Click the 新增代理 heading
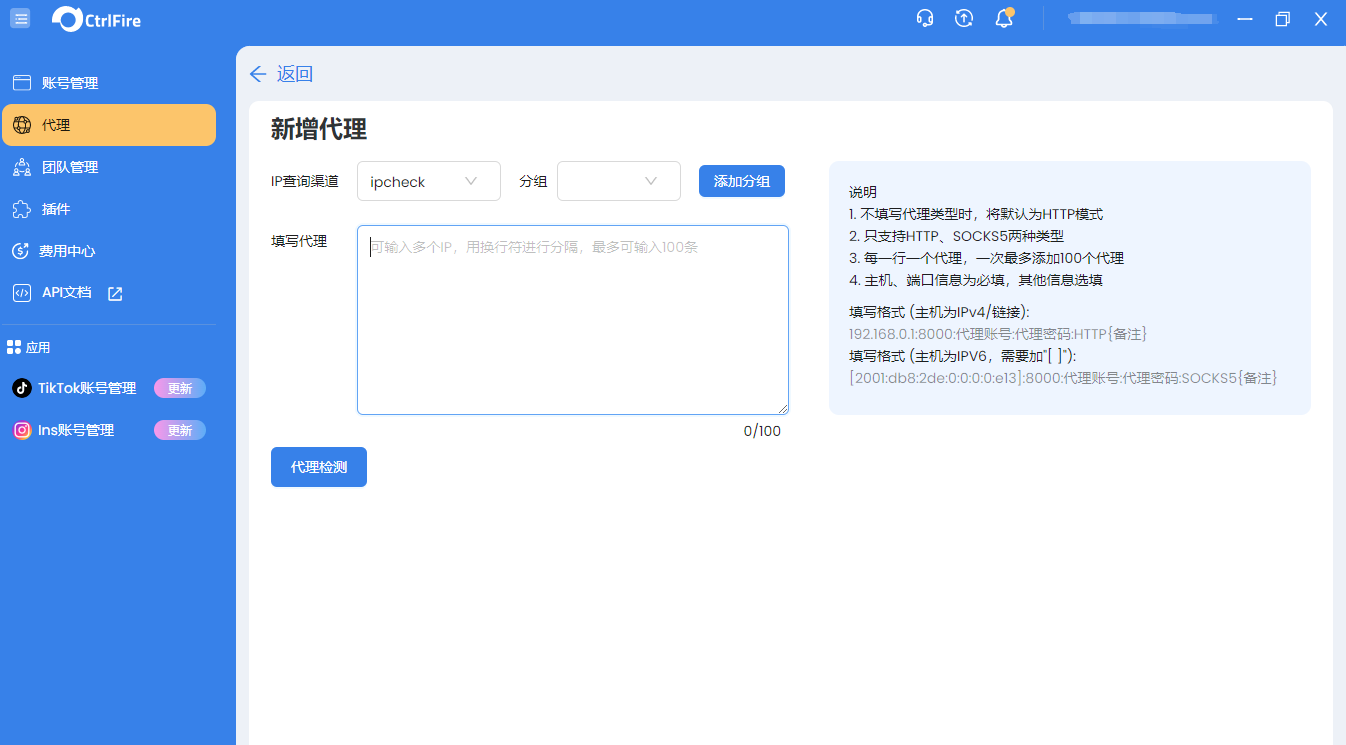The width and height of the screenshot is (1346, 745). point(319,129)
